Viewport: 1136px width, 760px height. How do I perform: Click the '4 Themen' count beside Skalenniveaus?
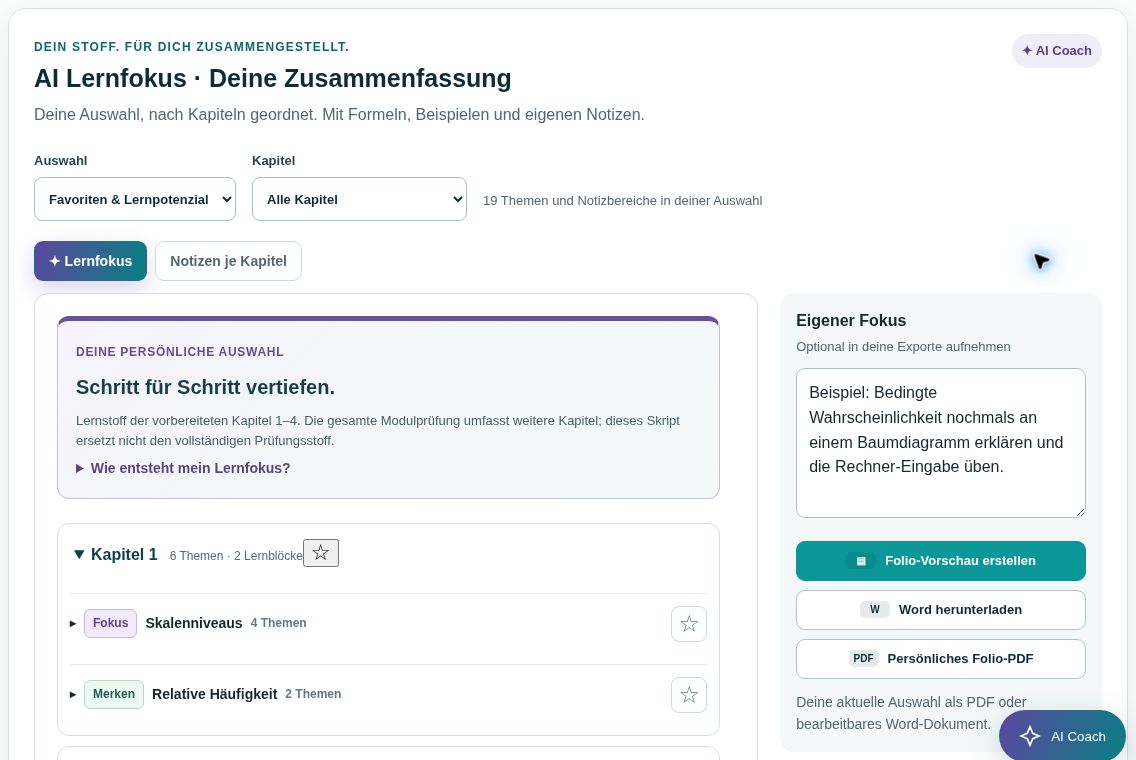(278, 623)
